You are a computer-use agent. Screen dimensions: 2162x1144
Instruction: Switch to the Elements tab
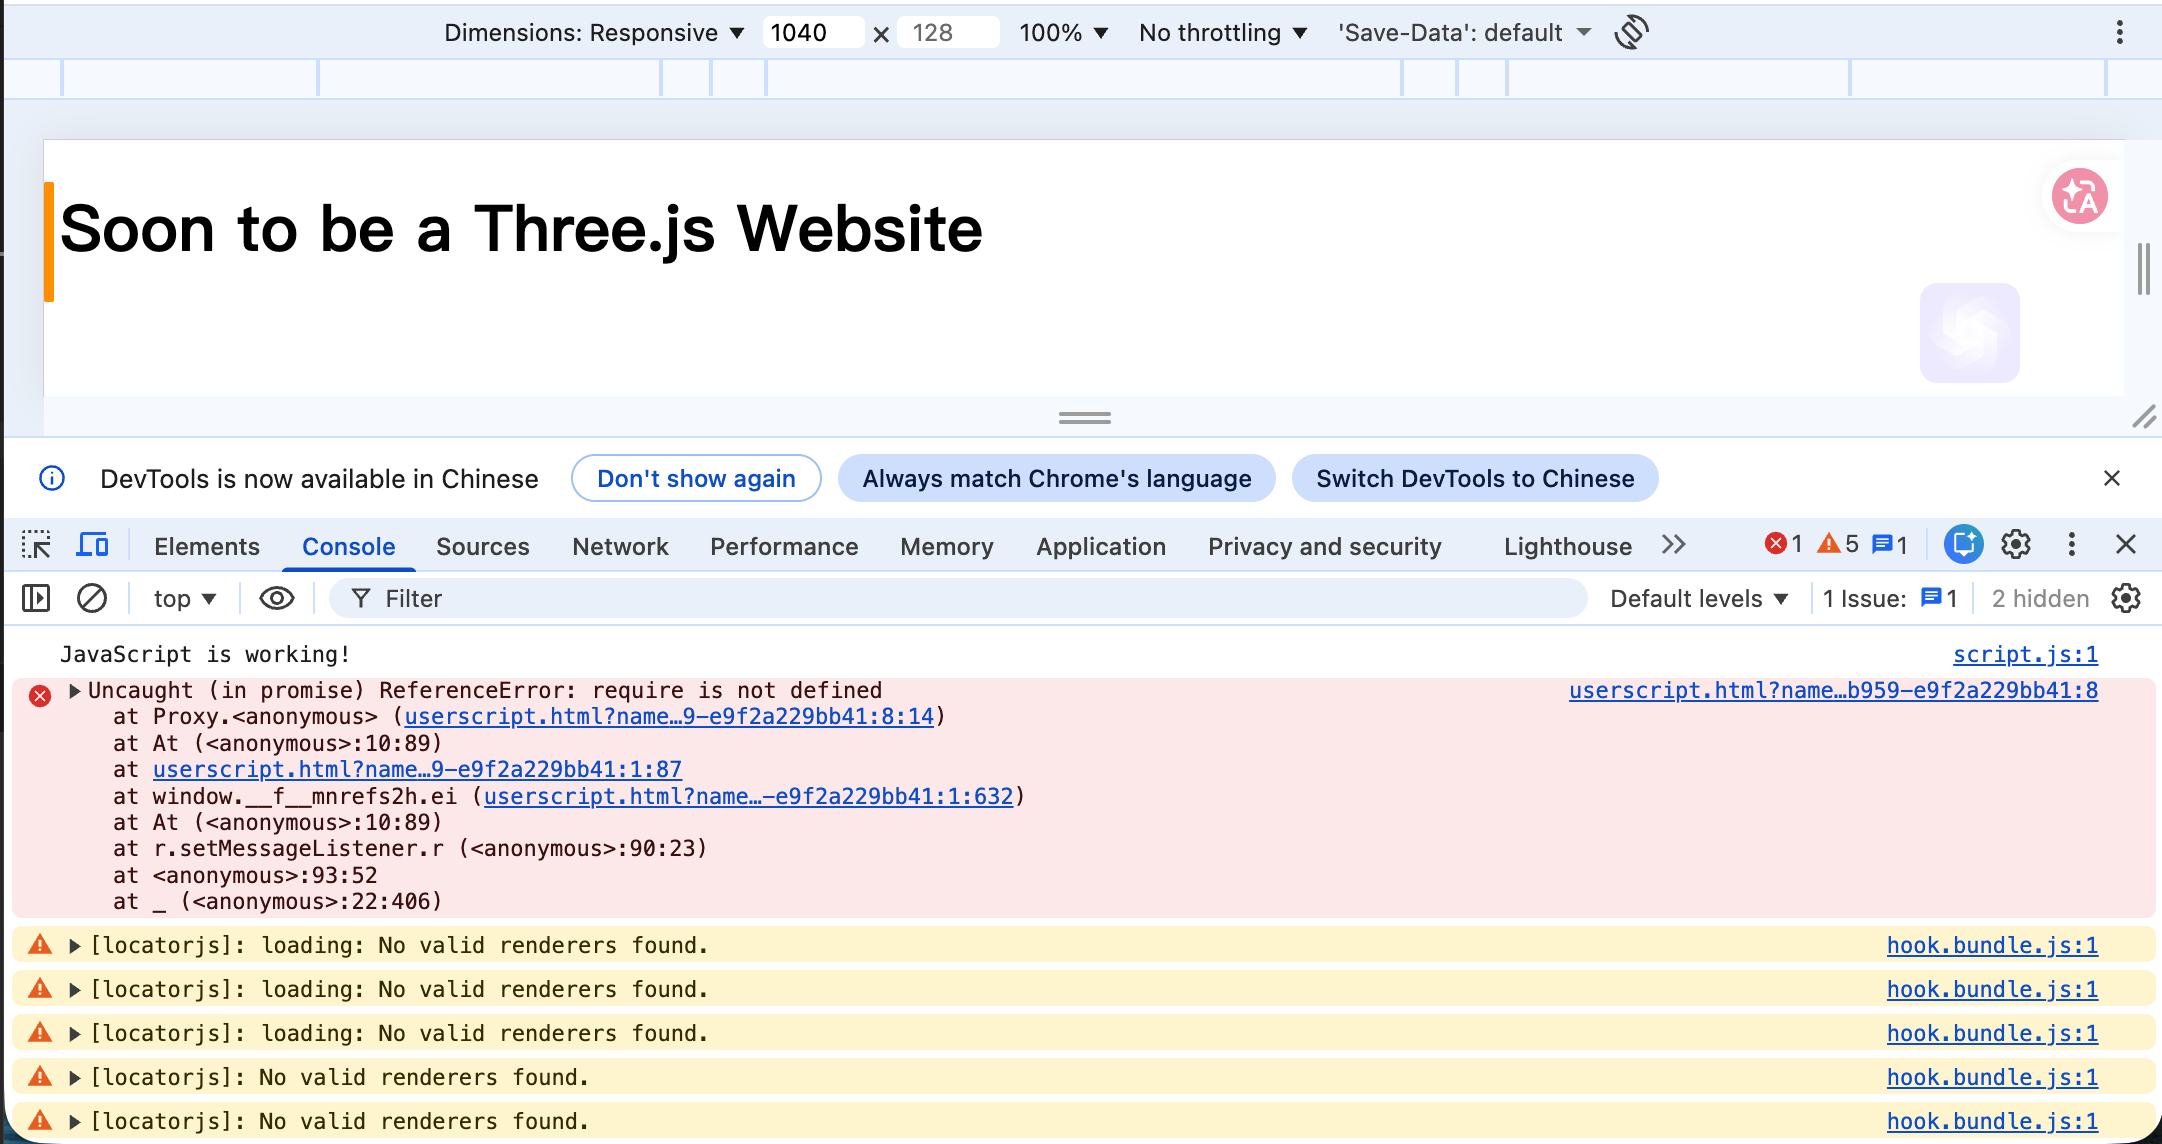(207, 546)
